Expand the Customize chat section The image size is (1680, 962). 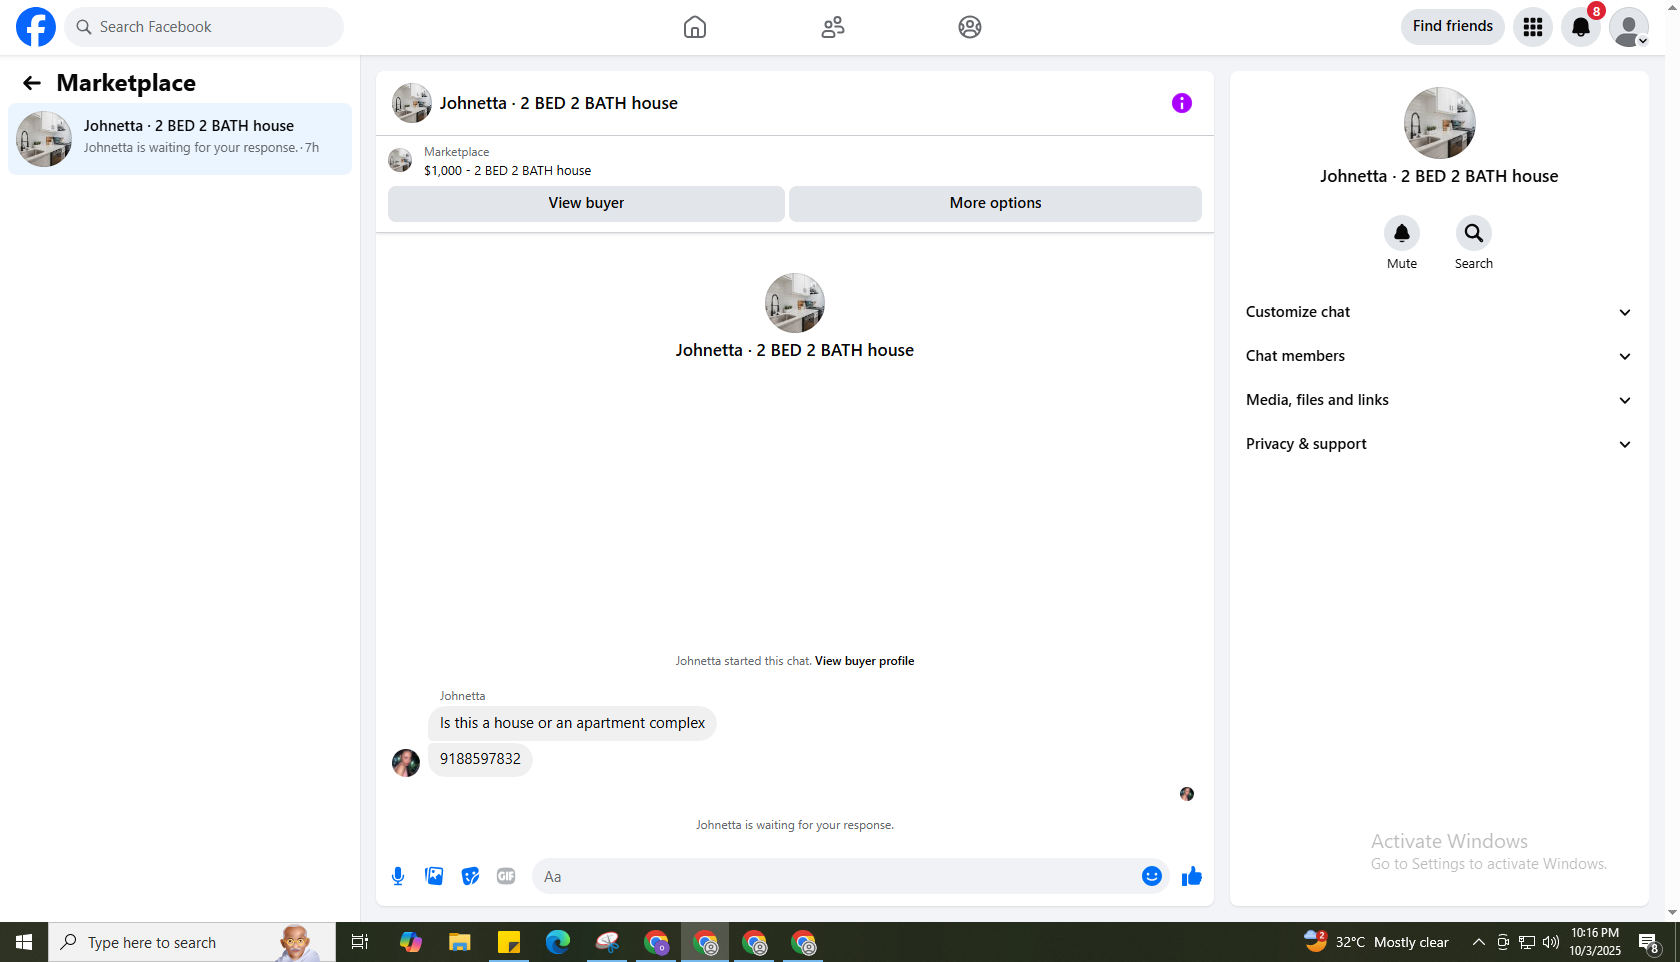(1439, 312)
